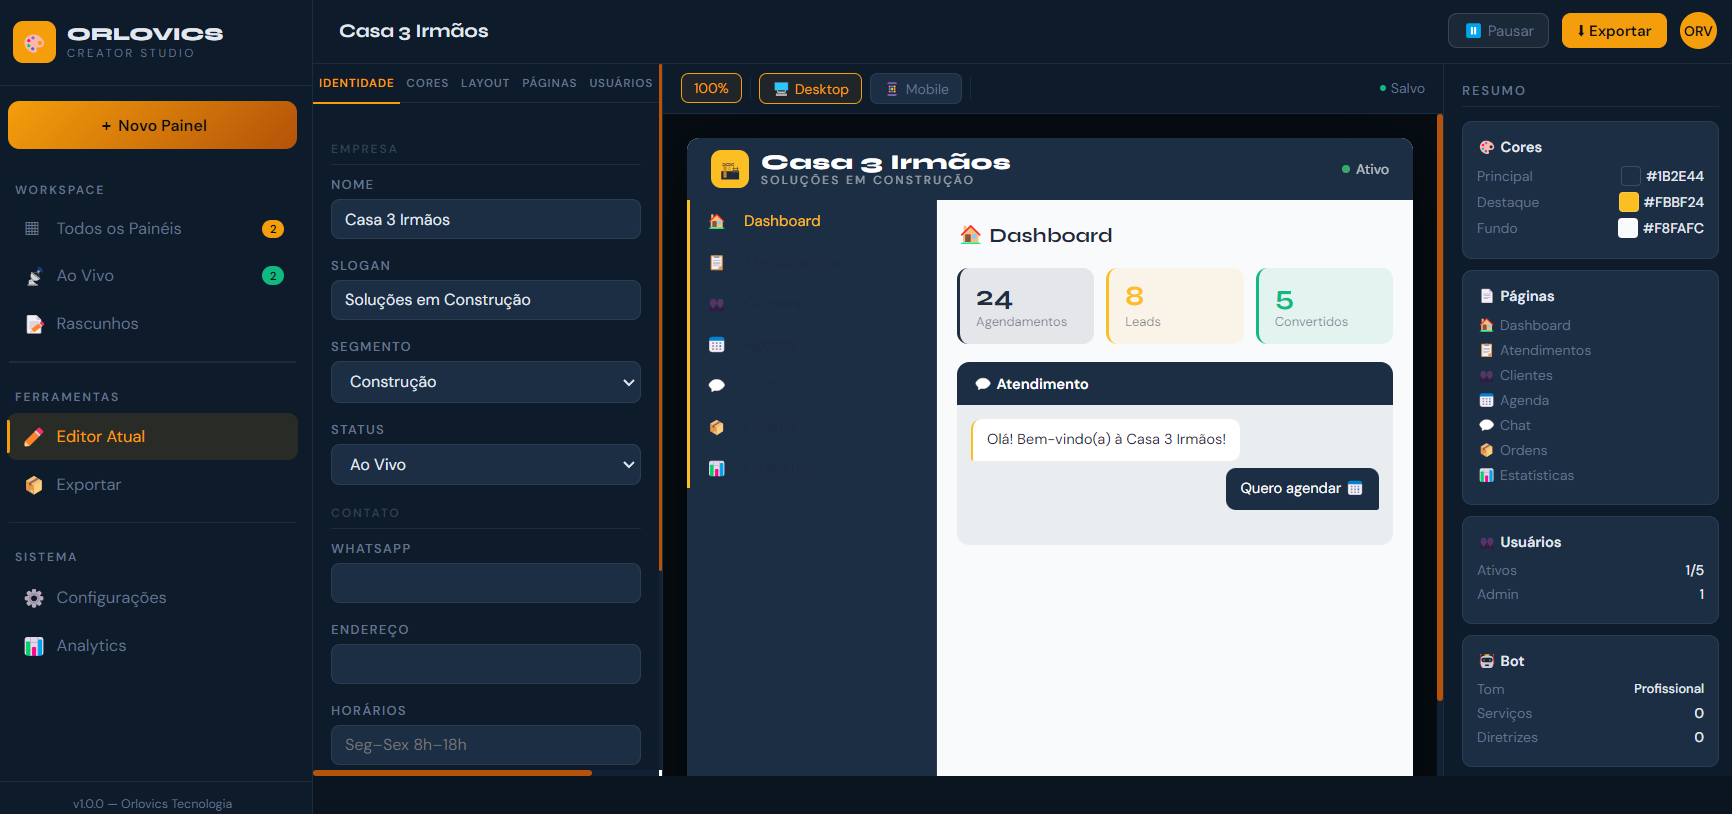Click the Configurações gear icon
This screenshot has height=814, width=1732.
pyautogui.click(x=34, y=598)
